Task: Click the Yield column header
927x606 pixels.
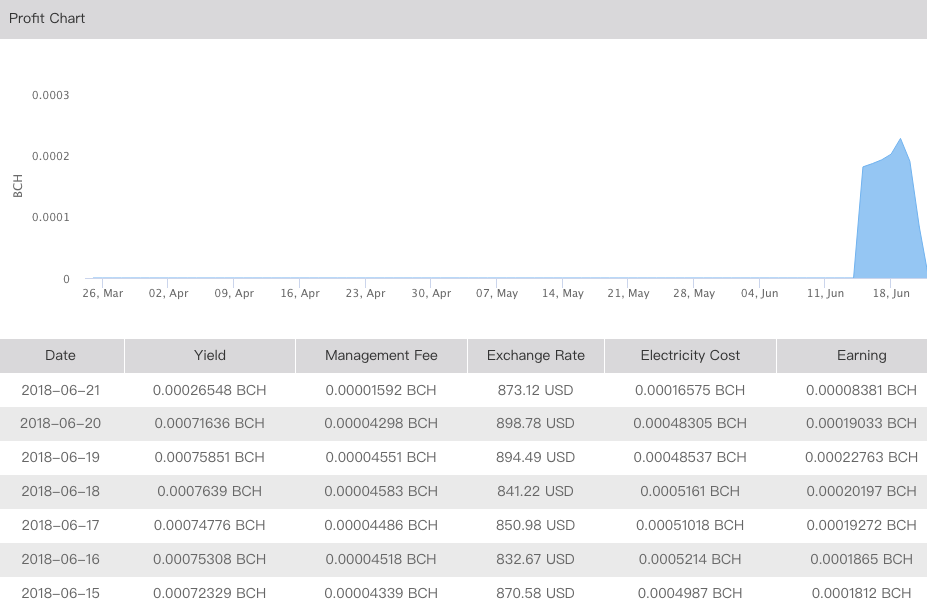Action: pyautogui.click(x=210, y=355)
